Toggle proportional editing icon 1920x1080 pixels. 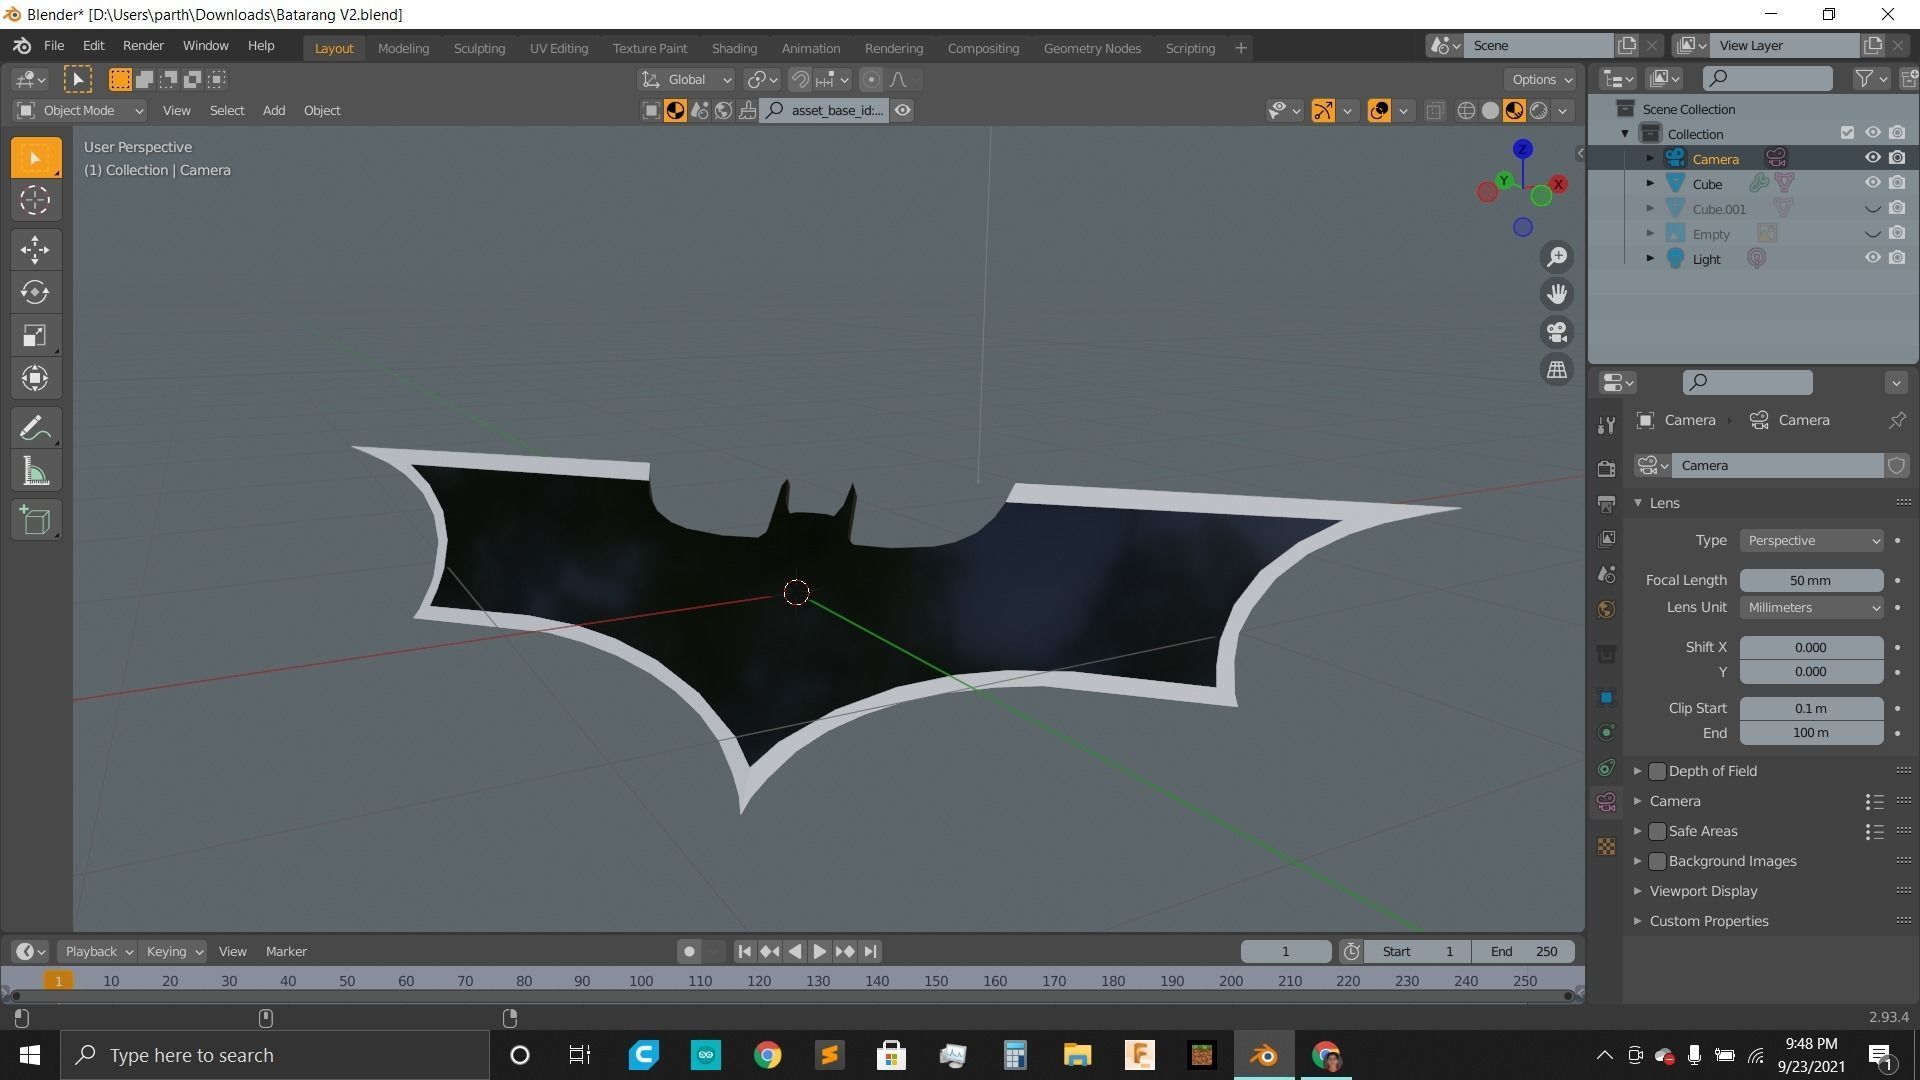[x=871, y=80]
